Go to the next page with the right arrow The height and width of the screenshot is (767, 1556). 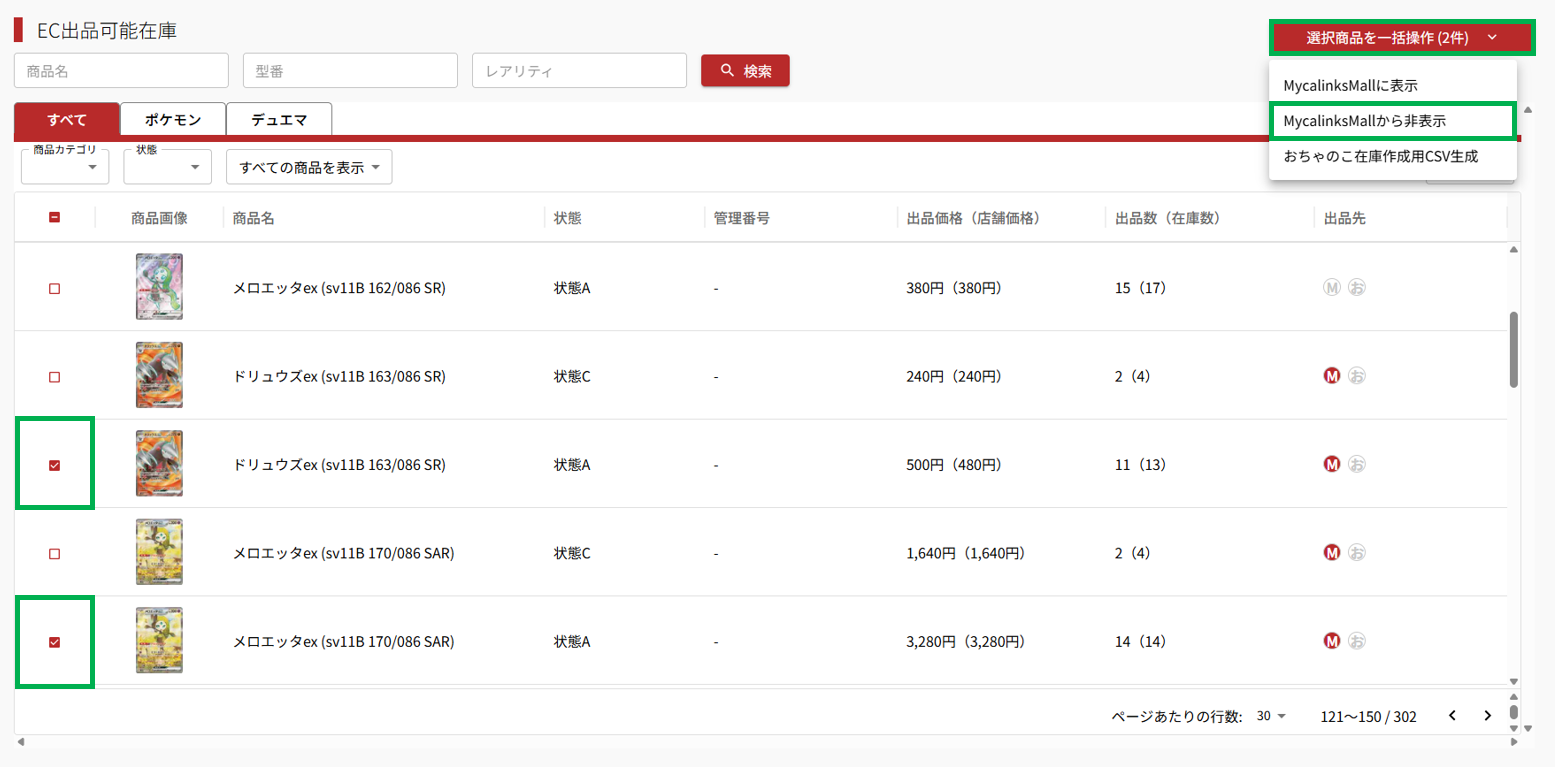coord(1487,716)
